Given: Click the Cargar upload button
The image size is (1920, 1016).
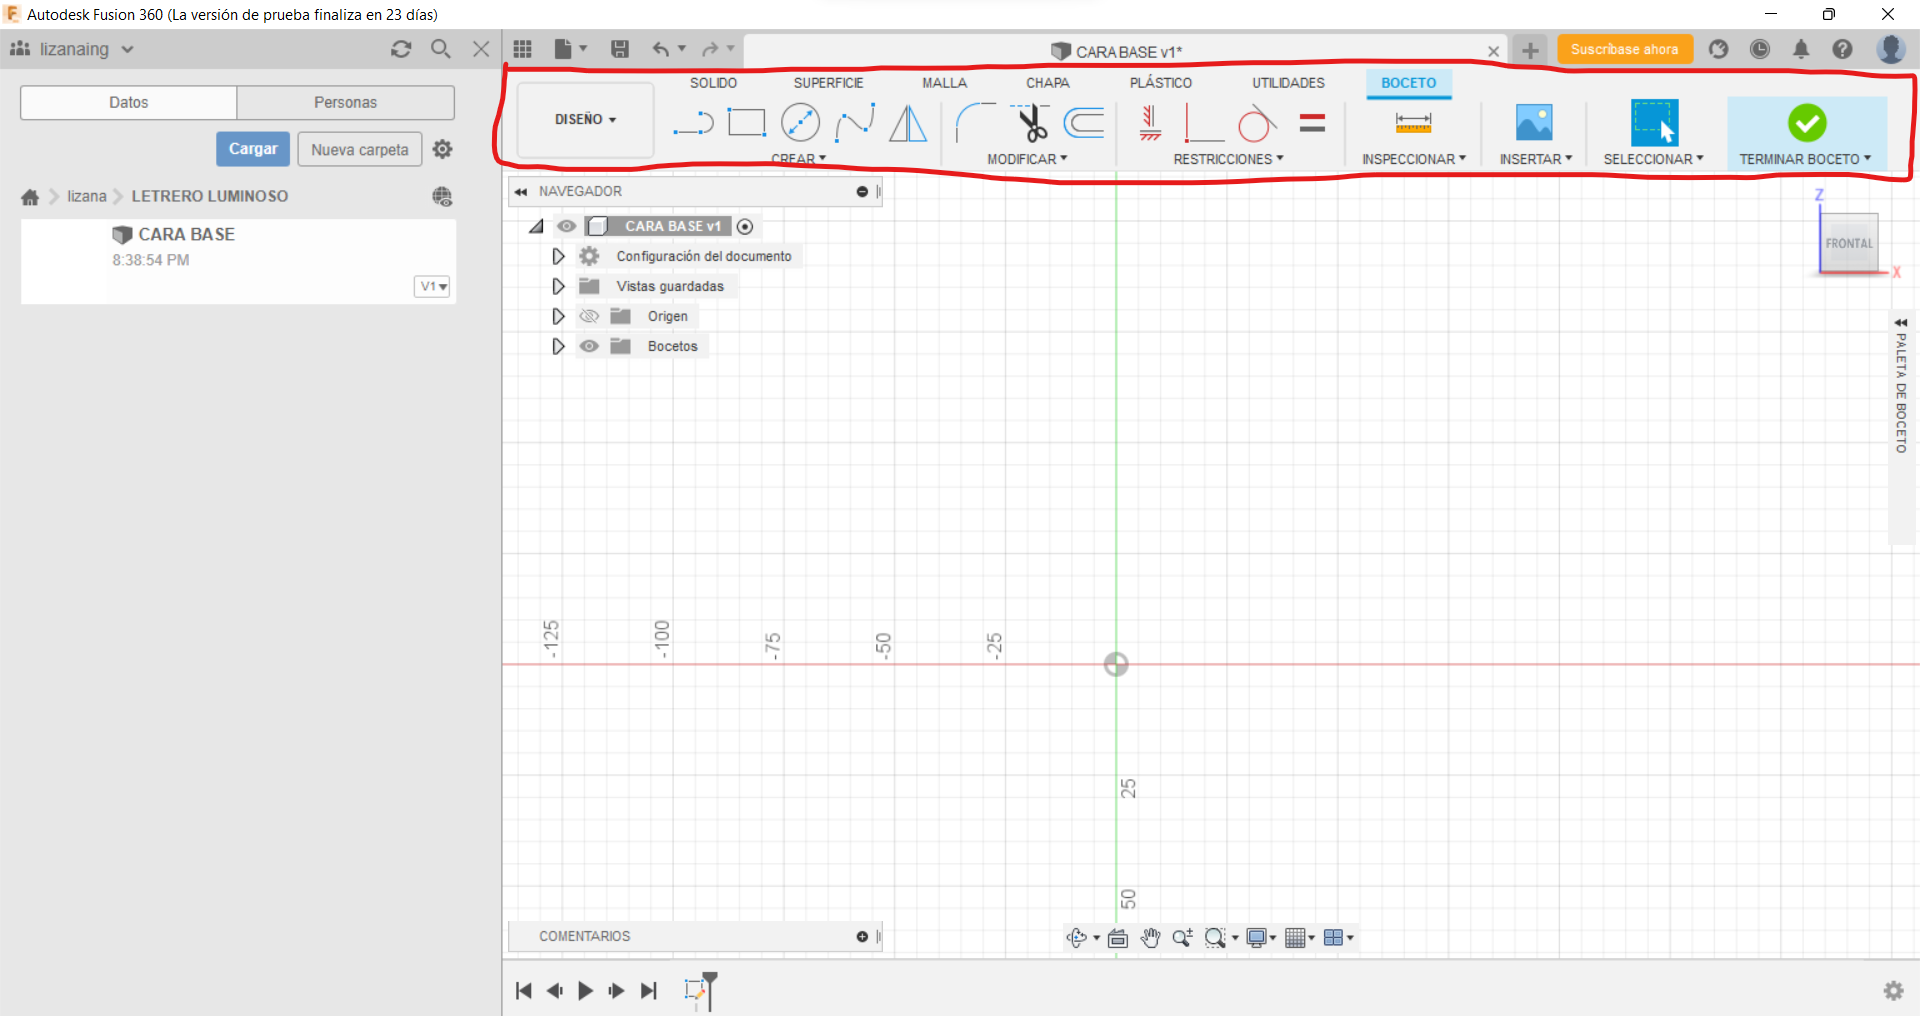Looking at the screenshot, I should 252,148.
